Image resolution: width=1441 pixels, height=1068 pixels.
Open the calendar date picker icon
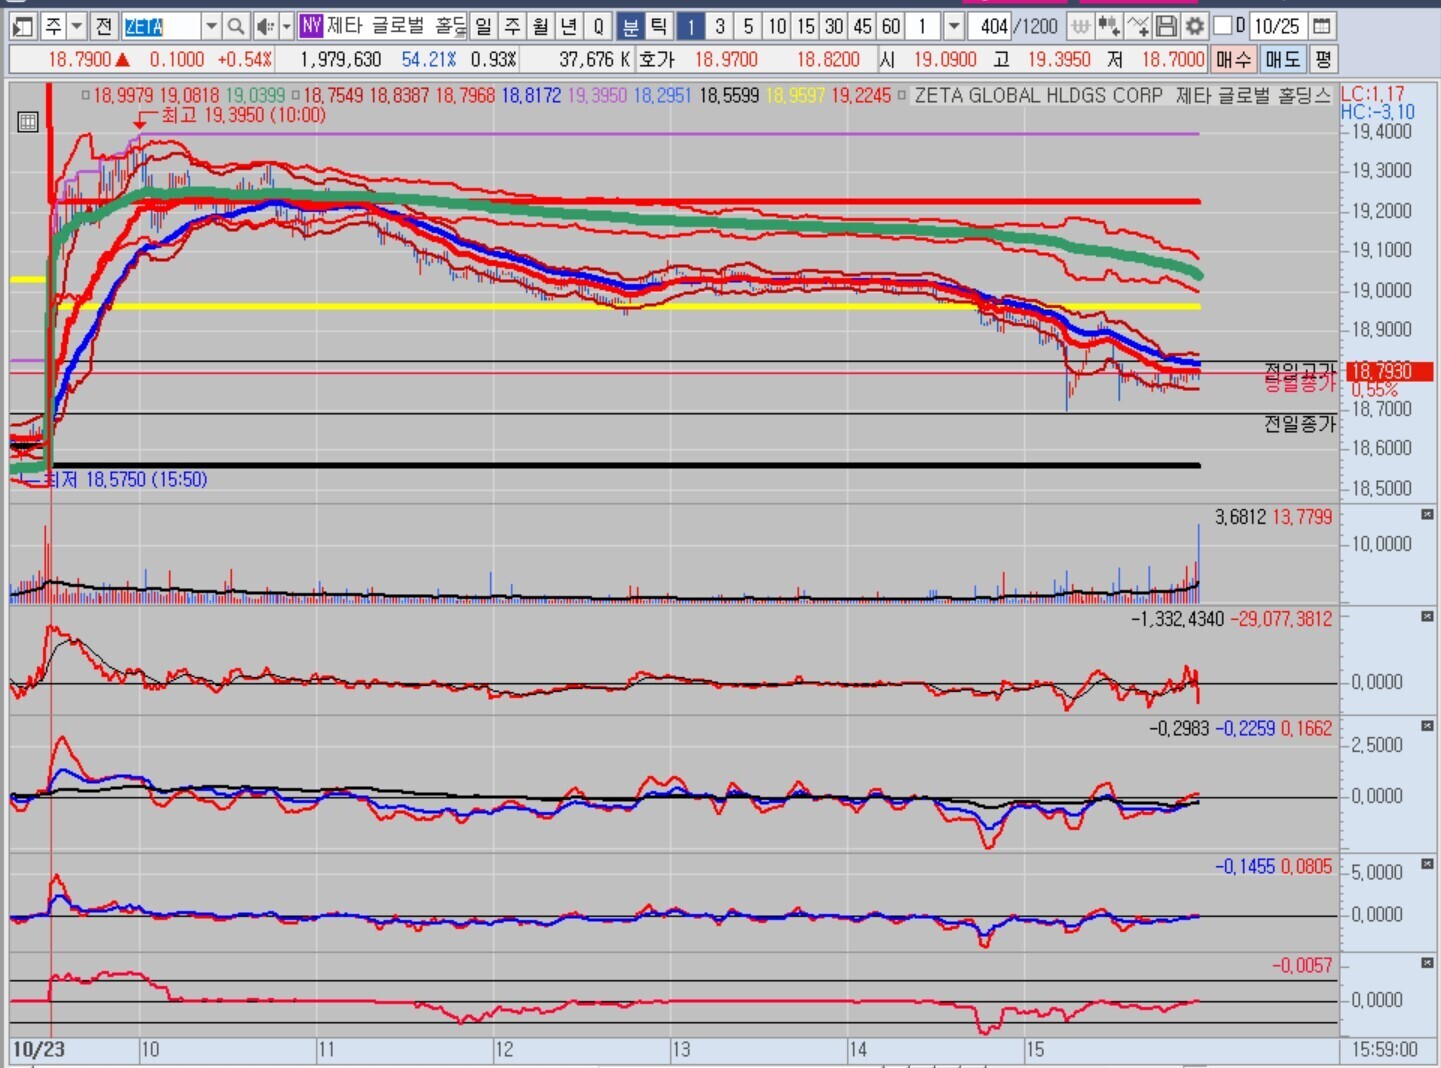pyautogui.click(x=1321, y=26)
